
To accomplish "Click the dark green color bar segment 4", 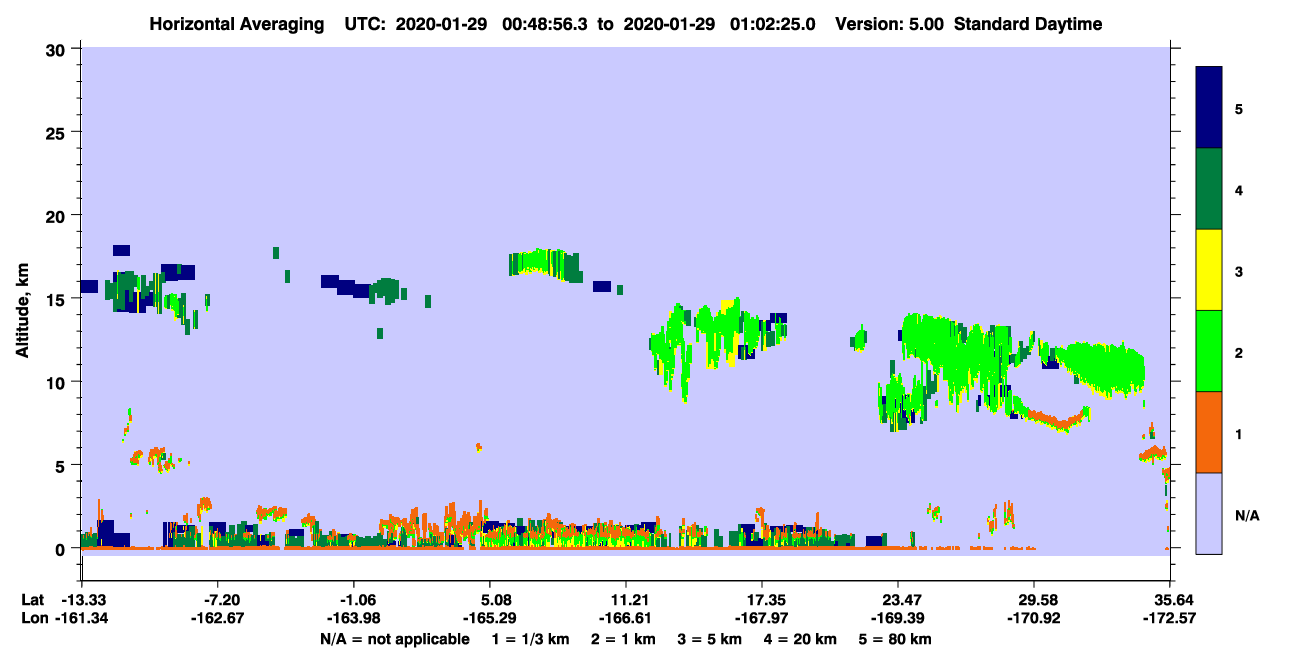I will click(1209, 189).
